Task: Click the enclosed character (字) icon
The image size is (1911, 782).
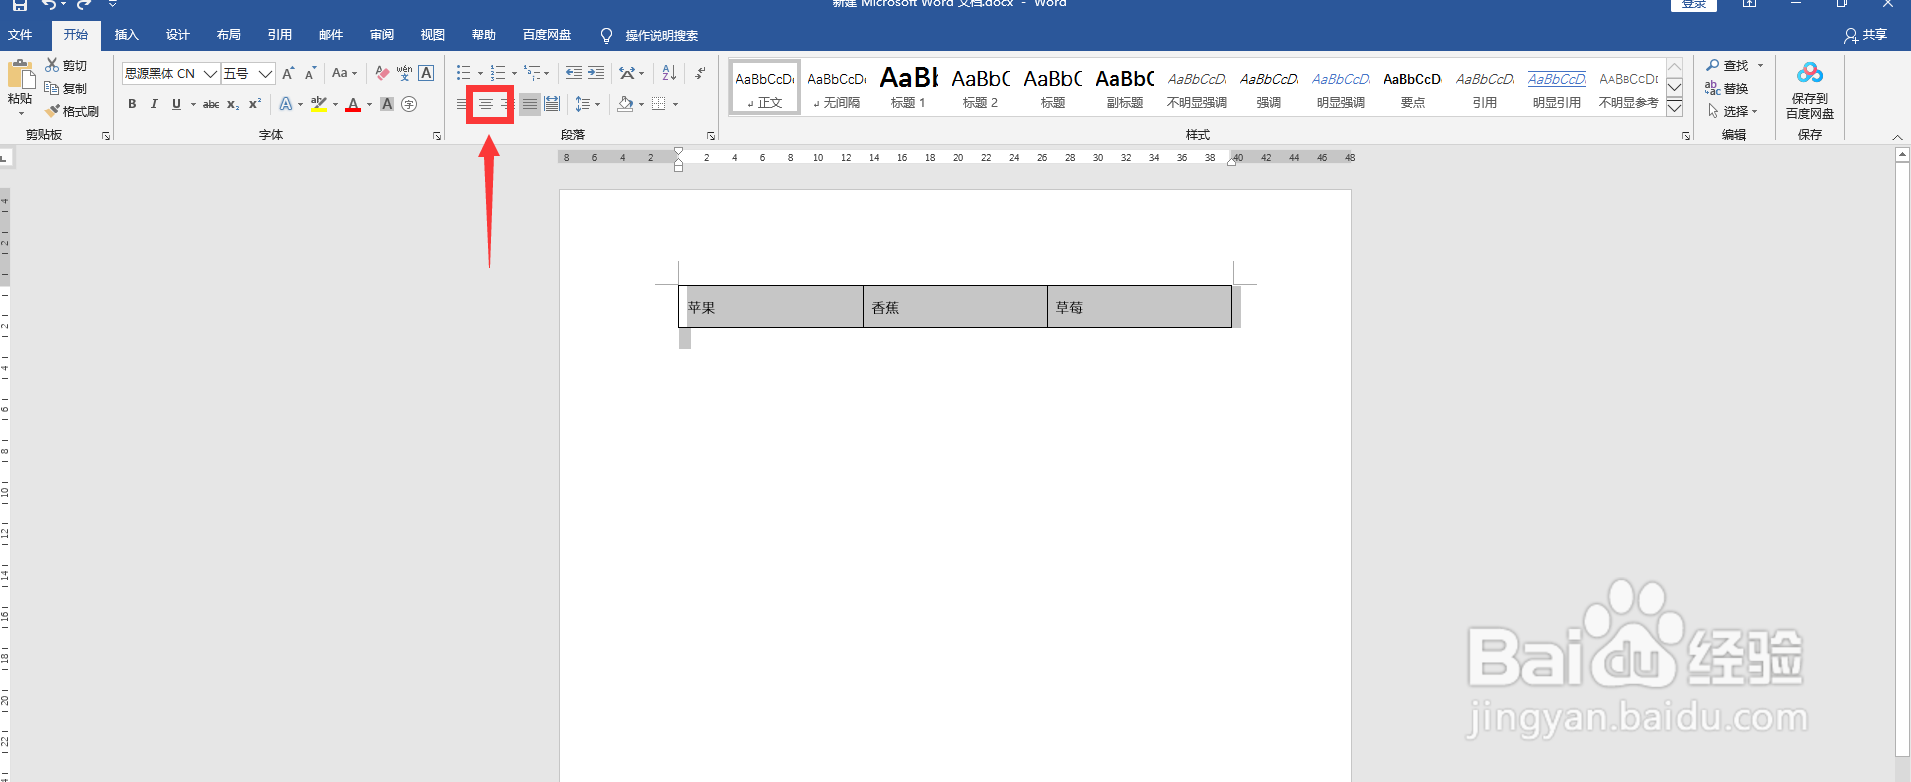Action: pyautogui.click(x=409, y=104)
